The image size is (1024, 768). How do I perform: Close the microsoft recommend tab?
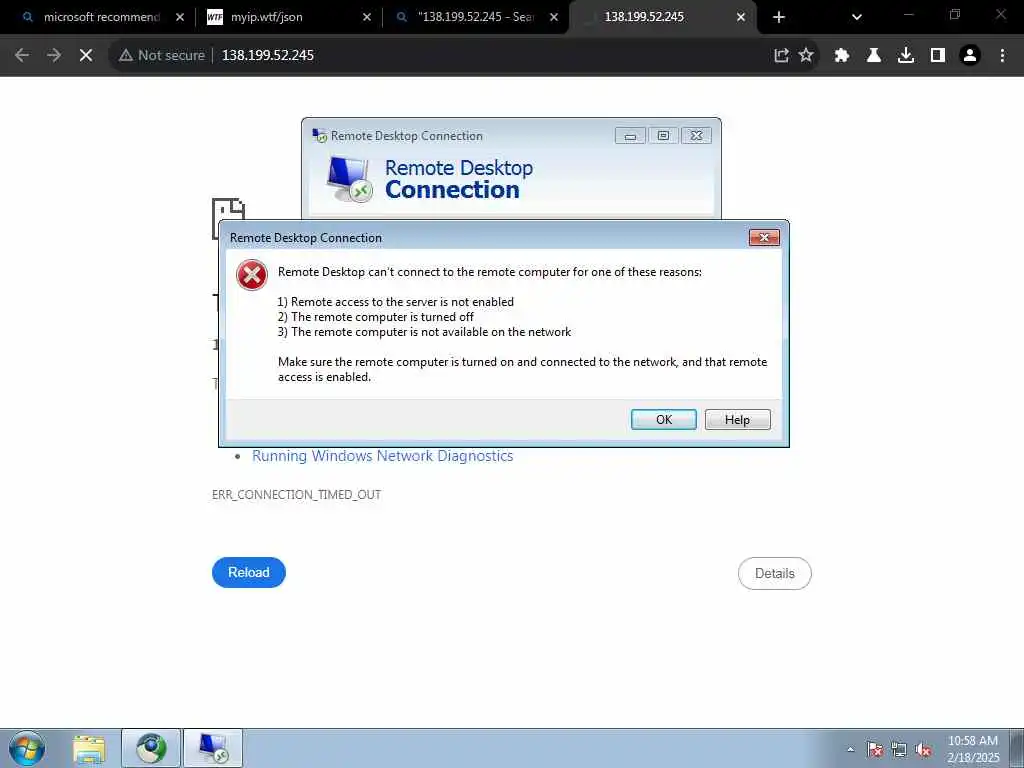[180, 18]
